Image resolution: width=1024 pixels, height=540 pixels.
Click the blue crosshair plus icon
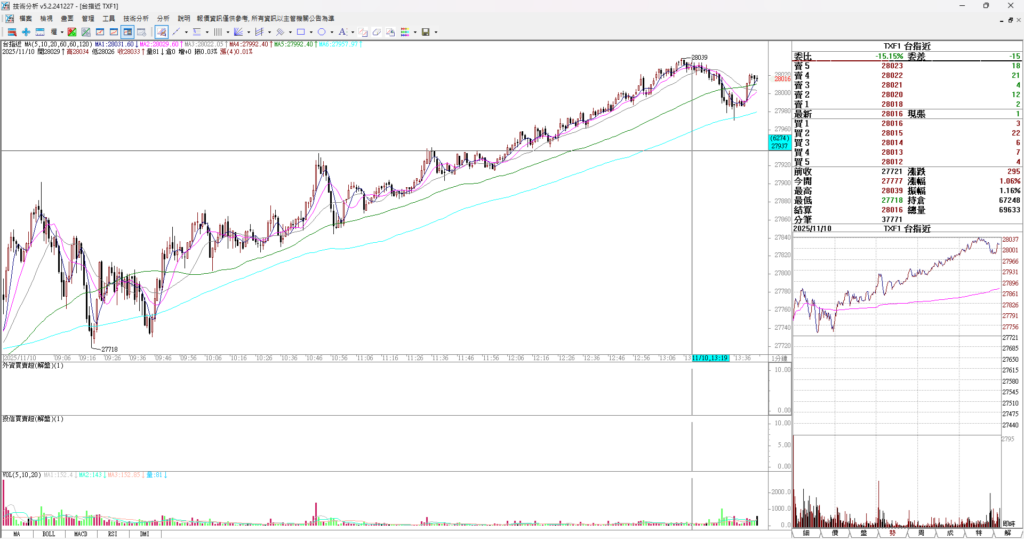pyautogui.click(x=26, y=32)
